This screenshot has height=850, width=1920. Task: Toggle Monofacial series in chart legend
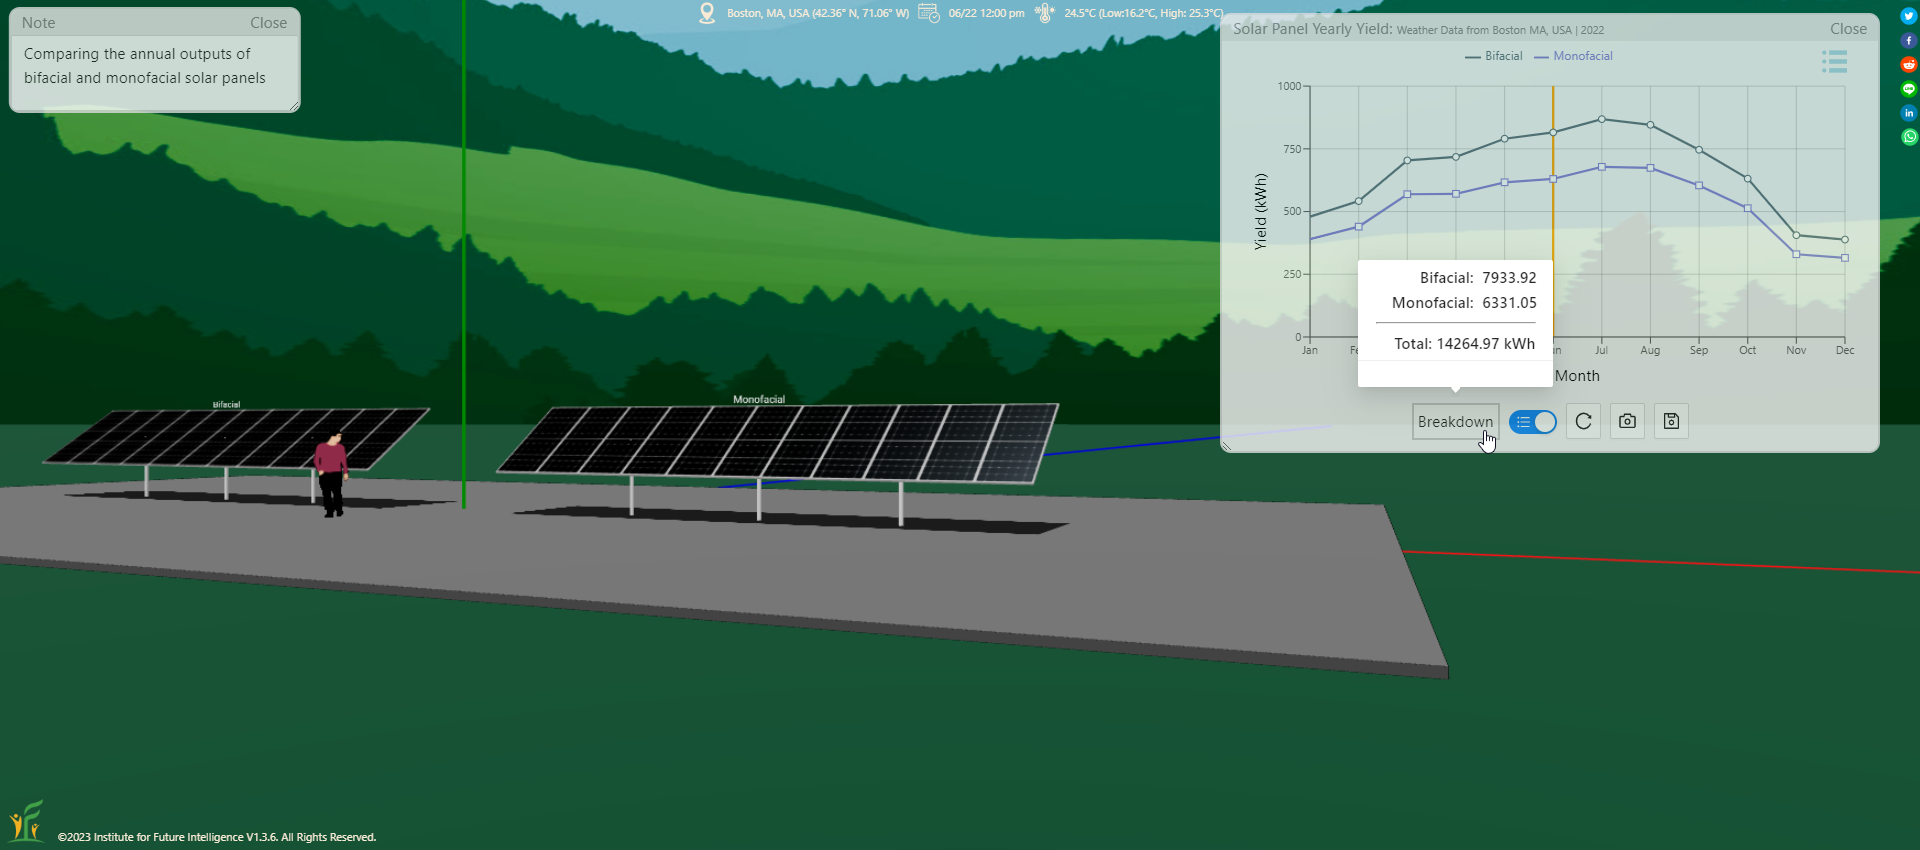1574,56
